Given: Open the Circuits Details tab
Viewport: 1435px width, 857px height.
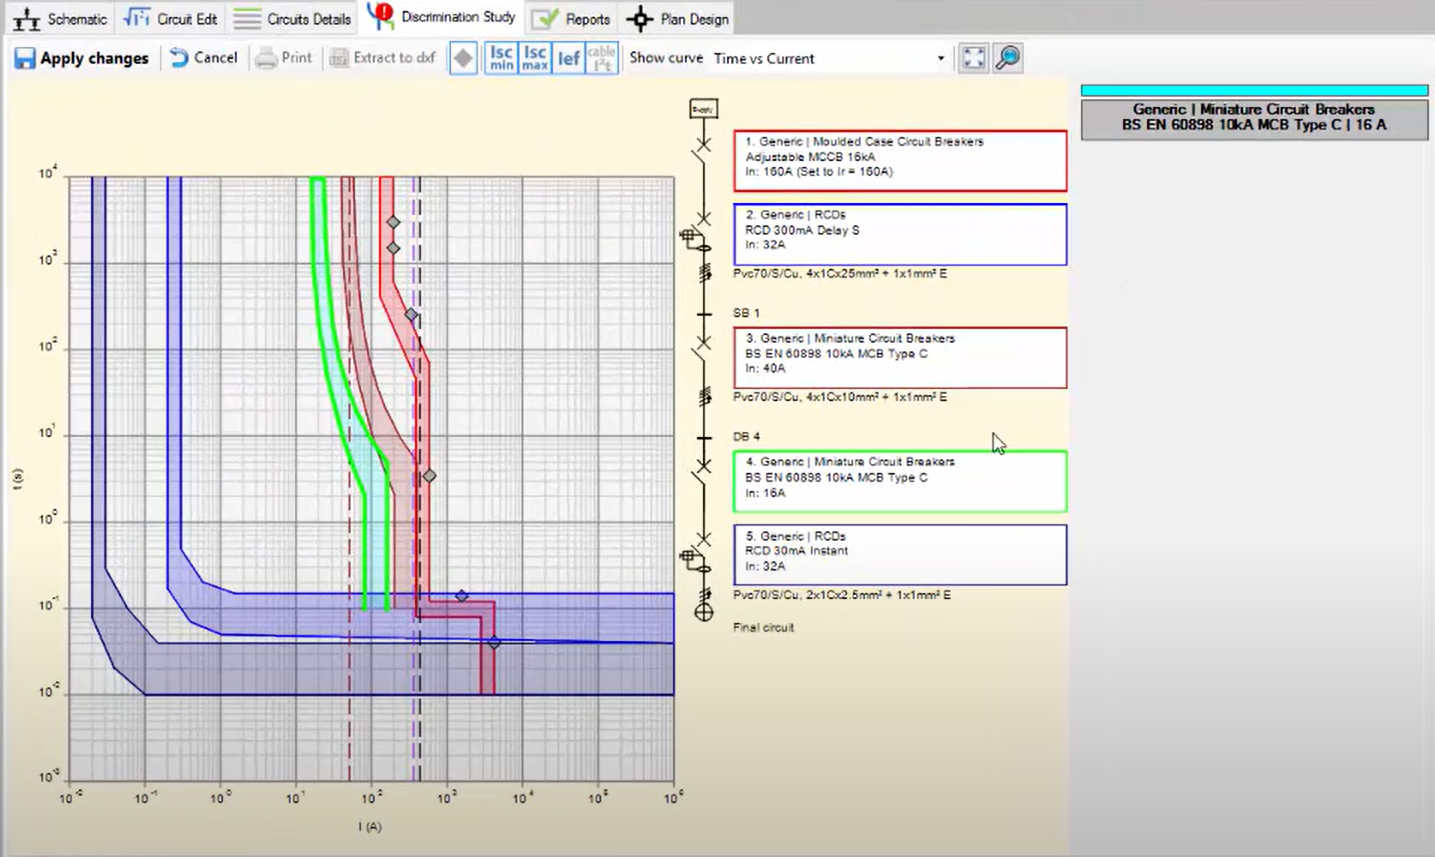Looking at the screenshot, I should tap(292, 19).
